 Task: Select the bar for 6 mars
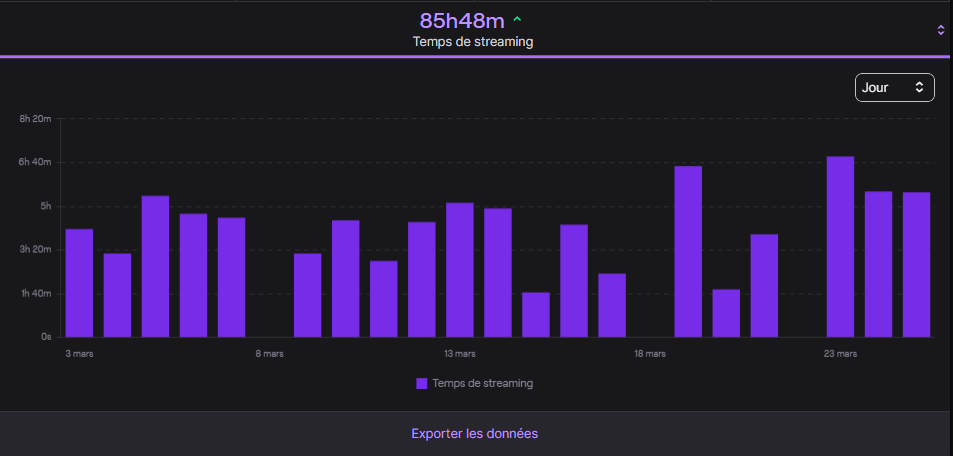(x=193, y=275)
